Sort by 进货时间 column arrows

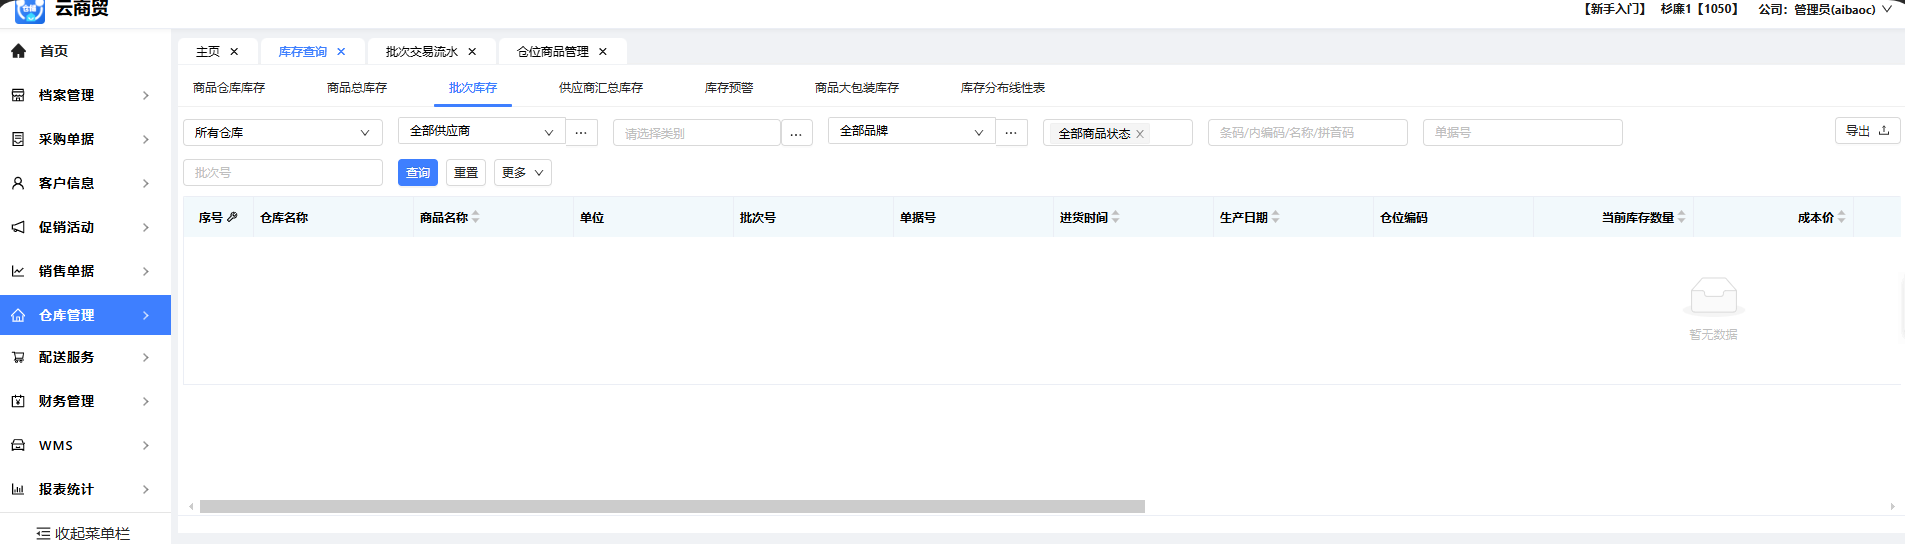point(1116,217)
